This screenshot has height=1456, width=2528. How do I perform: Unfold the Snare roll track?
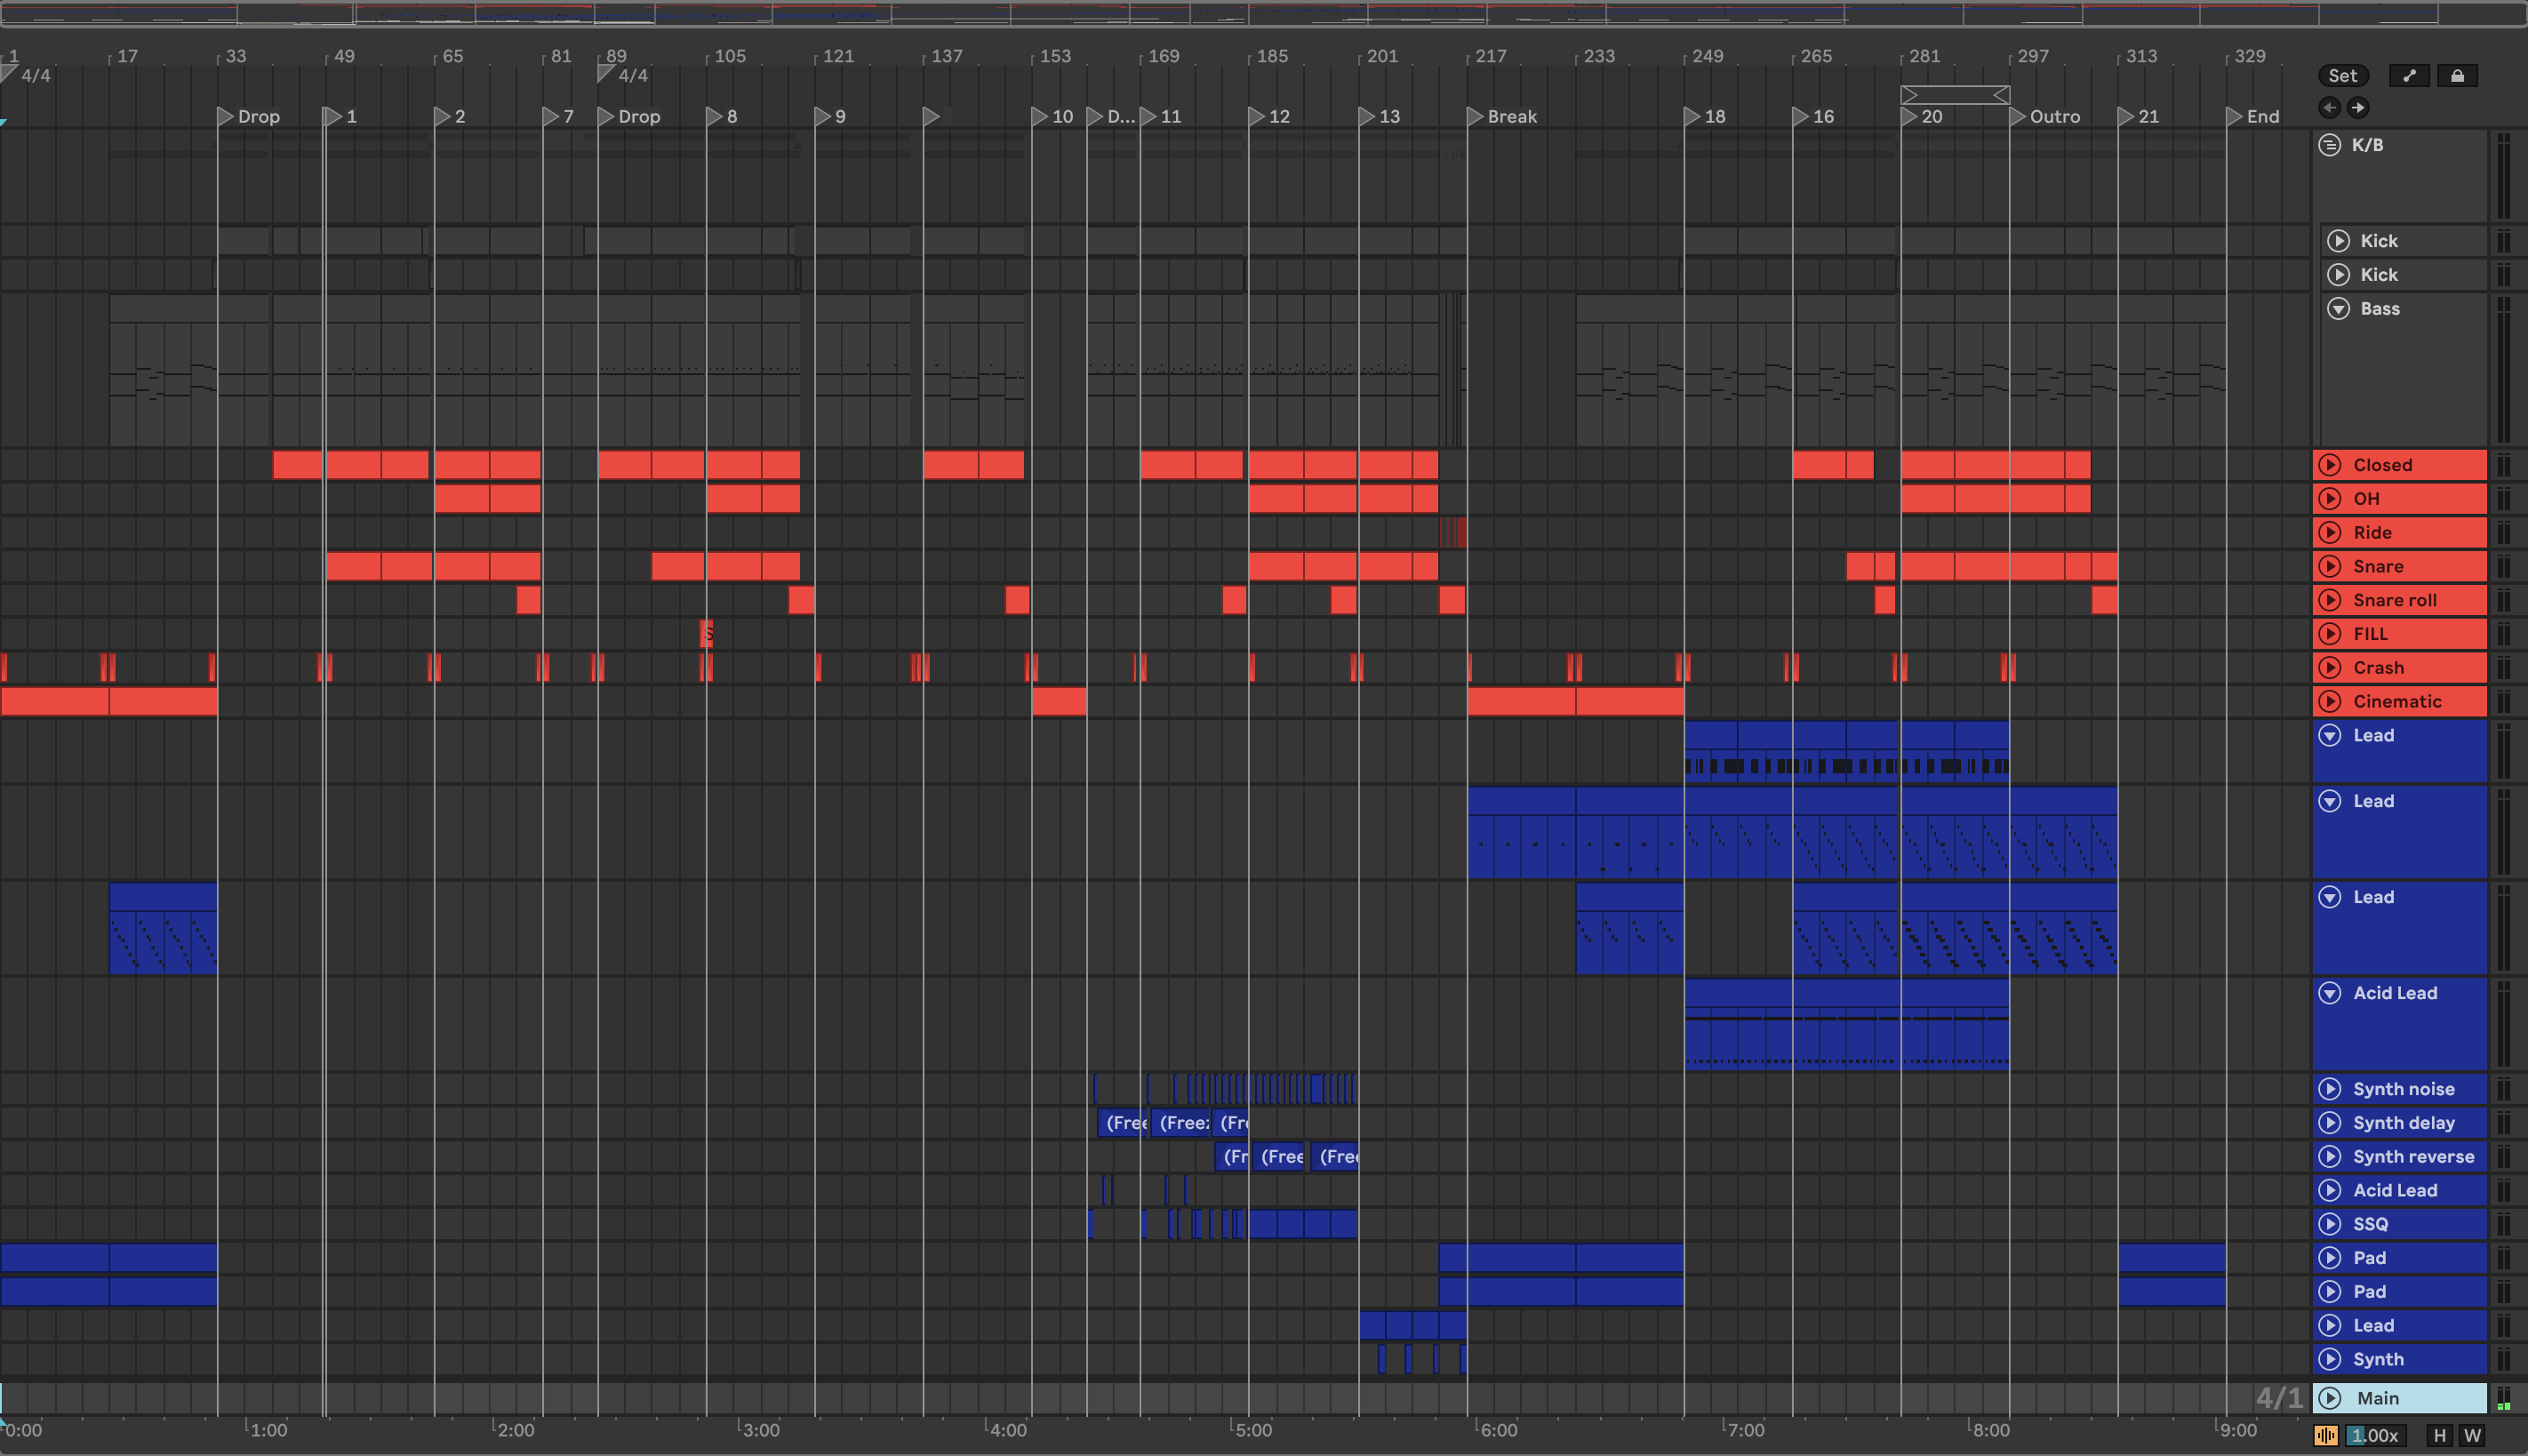(x=2330, y=600)
